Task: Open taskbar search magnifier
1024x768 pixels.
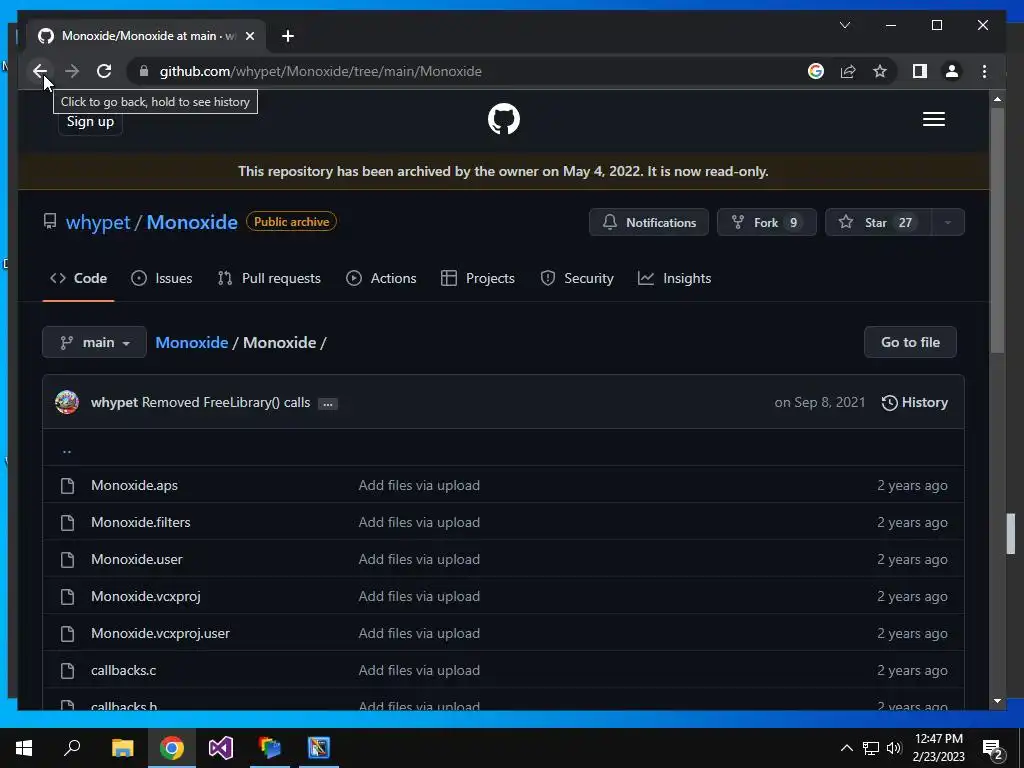Action: point(72,748)
